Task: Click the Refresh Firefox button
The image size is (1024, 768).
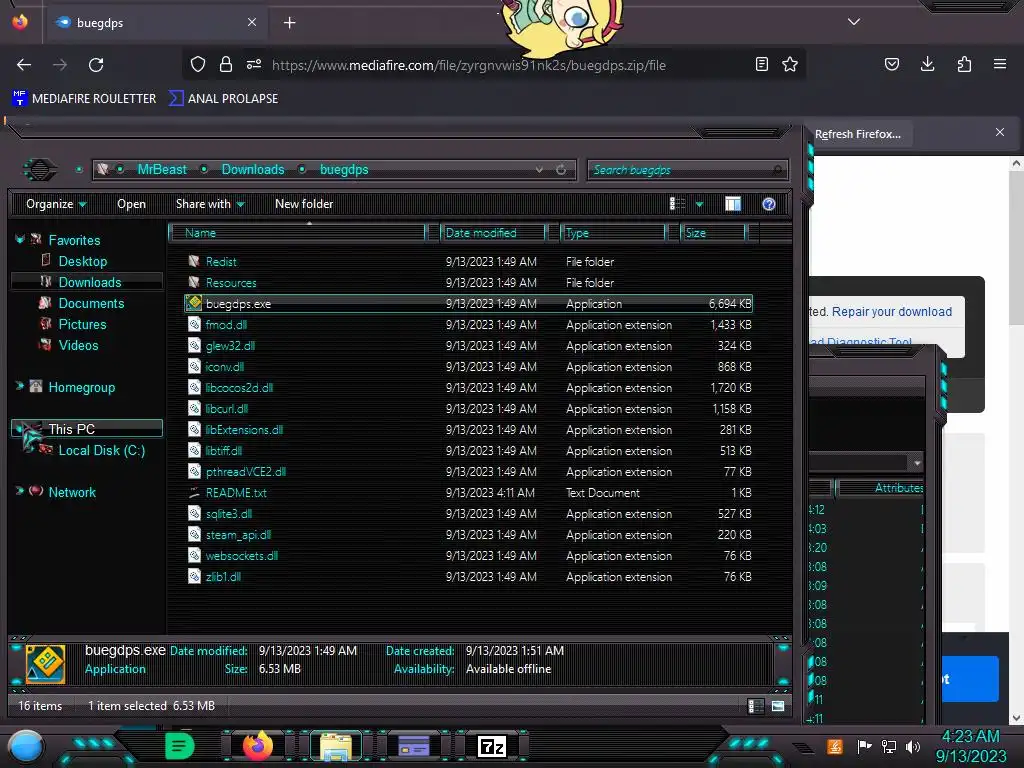Action: click(x=857, y=134)
